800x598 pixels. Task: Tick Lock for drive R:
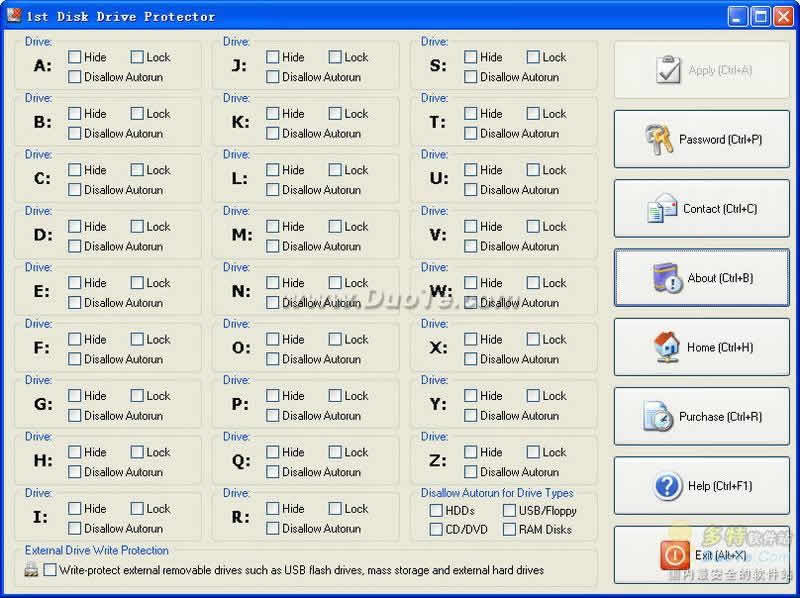click(335, 508)
